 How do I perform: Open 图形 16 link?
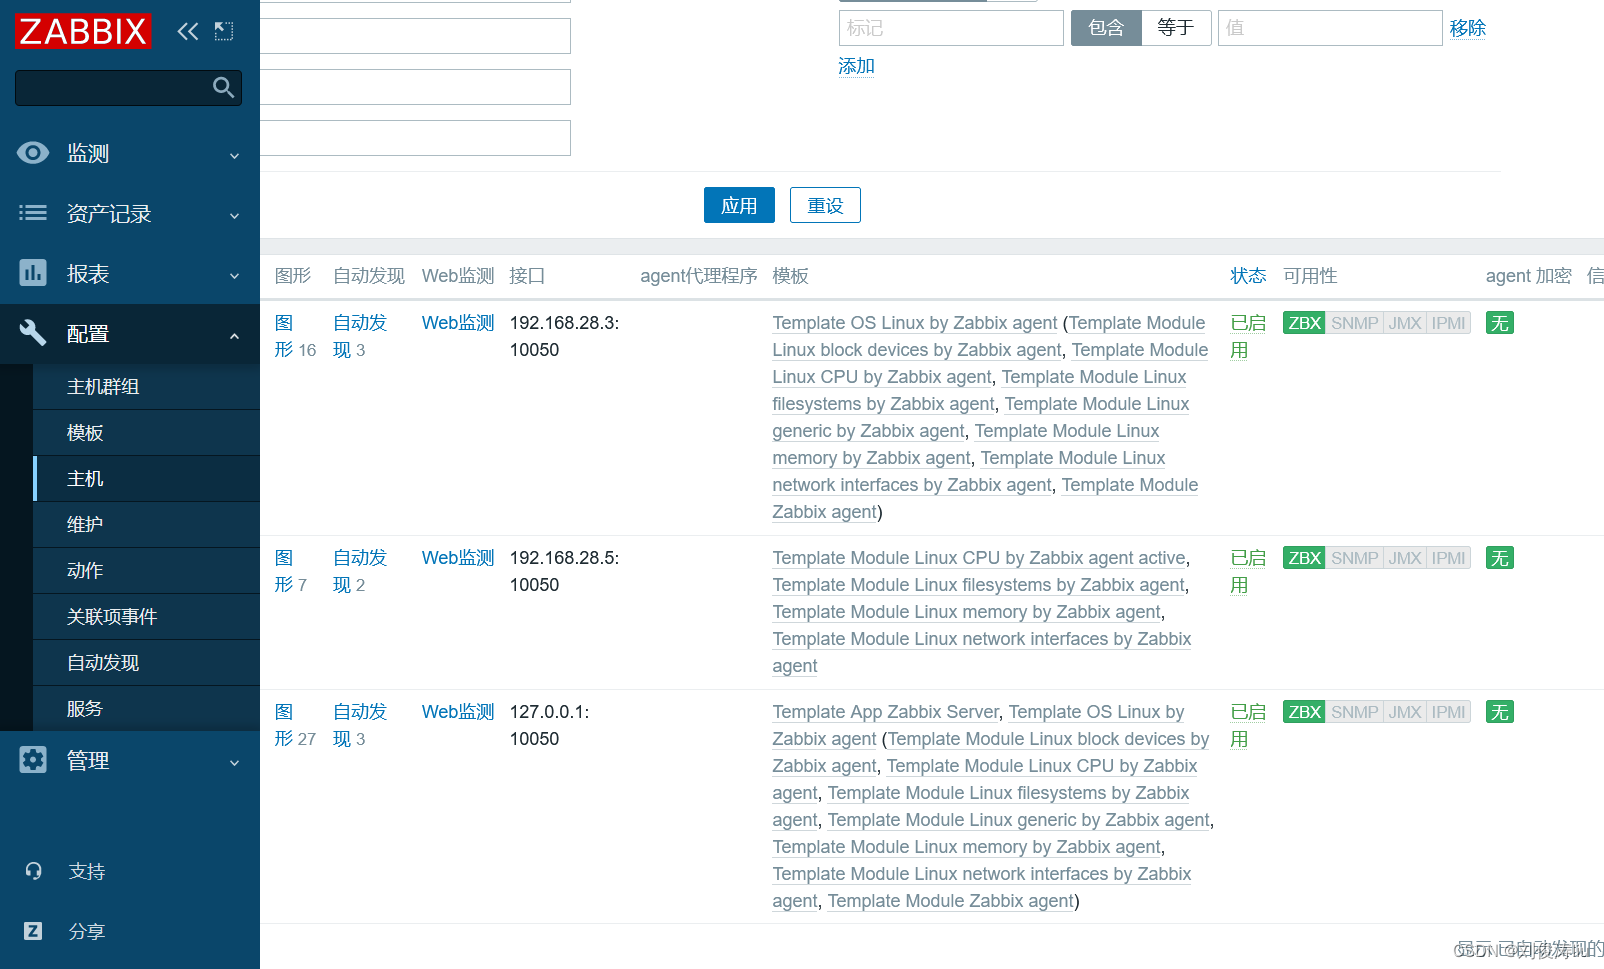295,336
